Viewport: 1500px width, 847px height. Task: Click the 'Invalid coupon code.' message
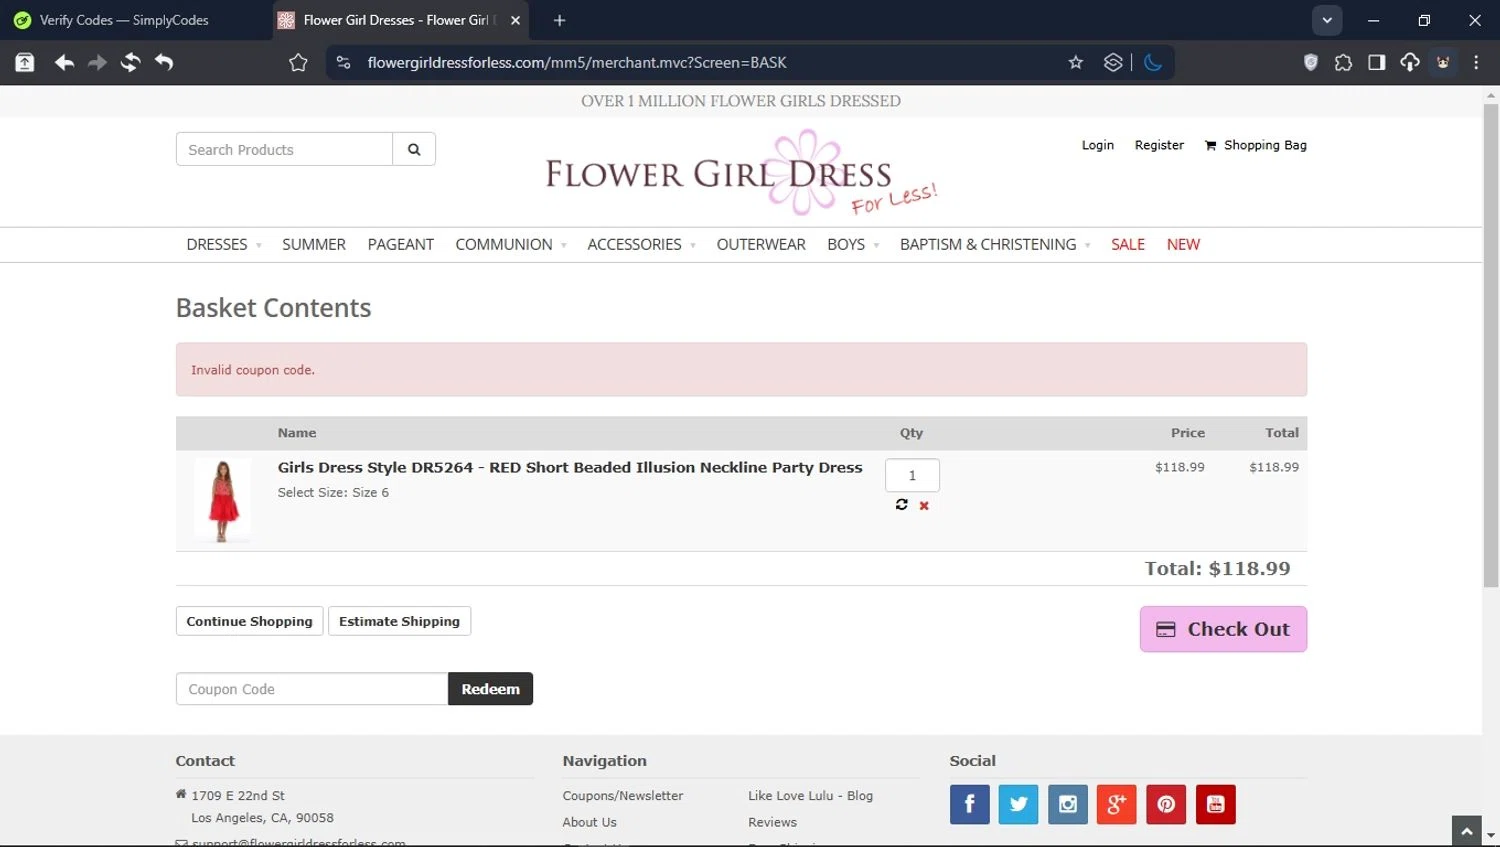(x=253, y=370)
